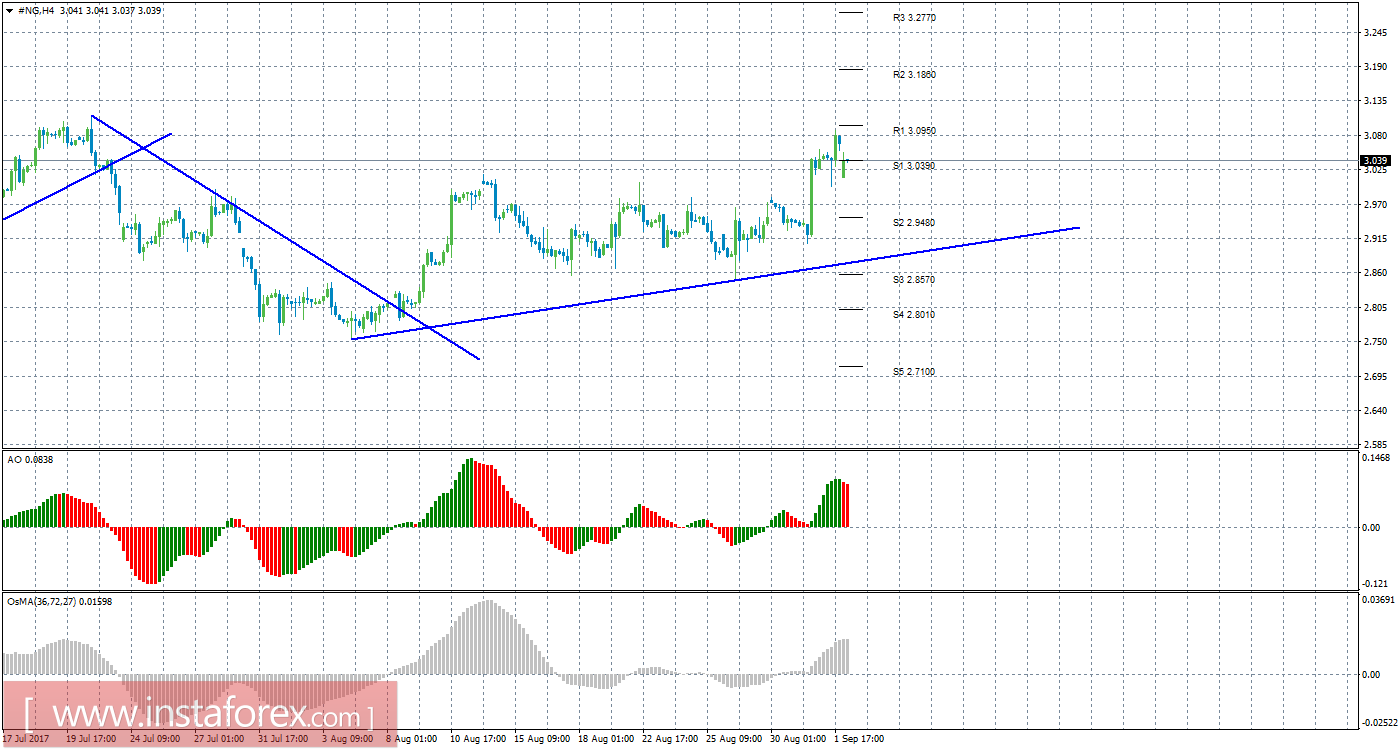Click the 2.805 price axis value
This screenshot has height=750, width=1398.
1374,308
